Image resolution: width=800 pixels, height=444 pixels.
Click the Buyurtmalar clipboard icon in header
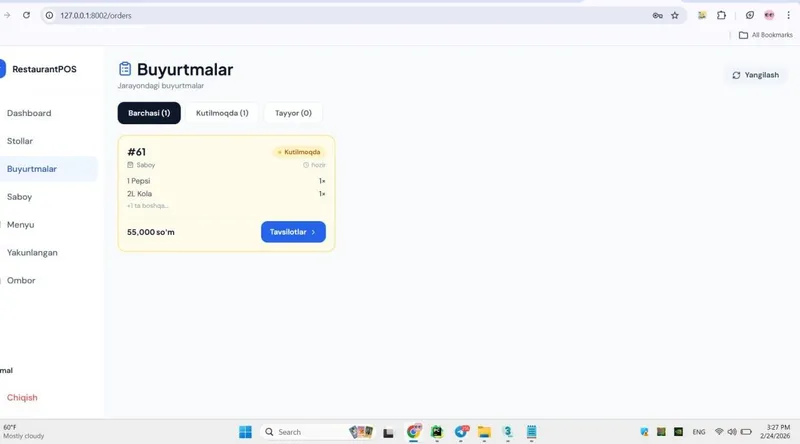(125, 69)
